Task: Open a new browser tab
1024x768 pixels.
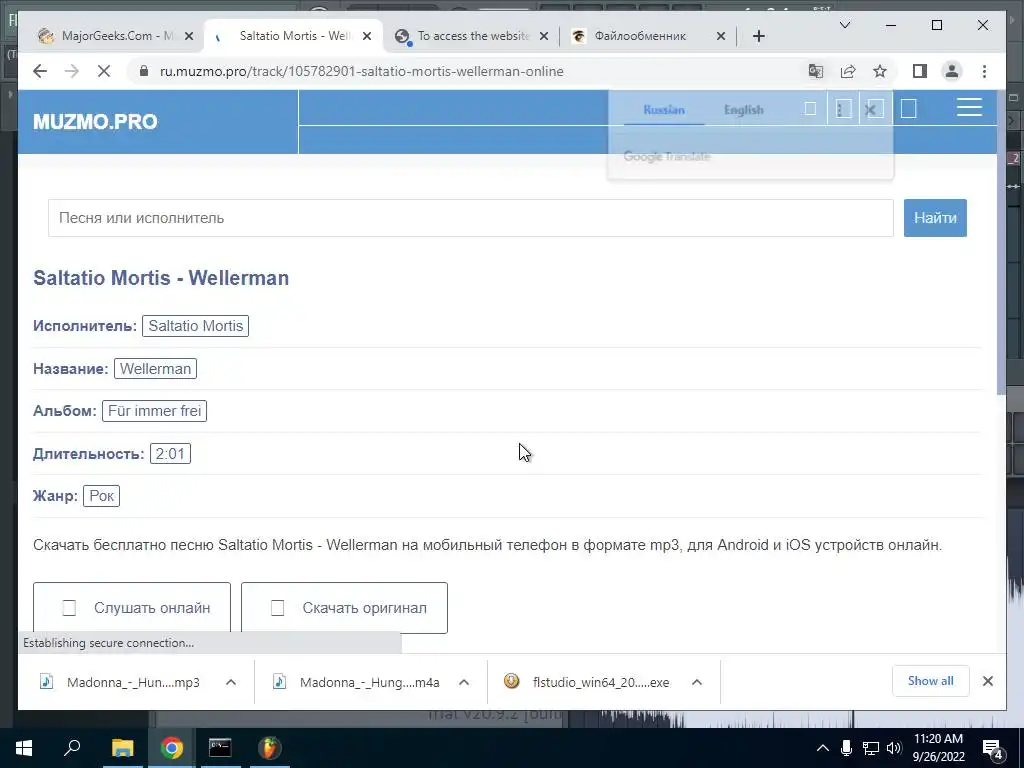Action: tap(758, 36)
